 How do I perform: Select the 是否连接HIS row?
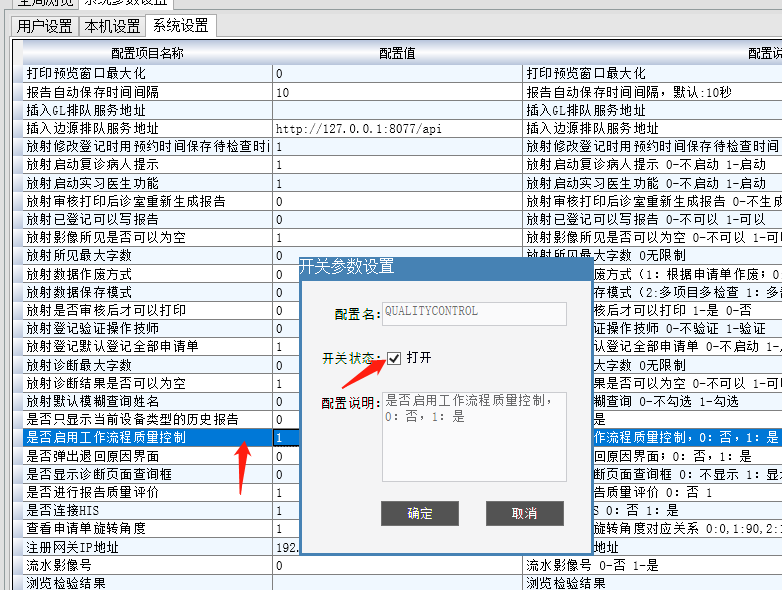coord(147,511)
